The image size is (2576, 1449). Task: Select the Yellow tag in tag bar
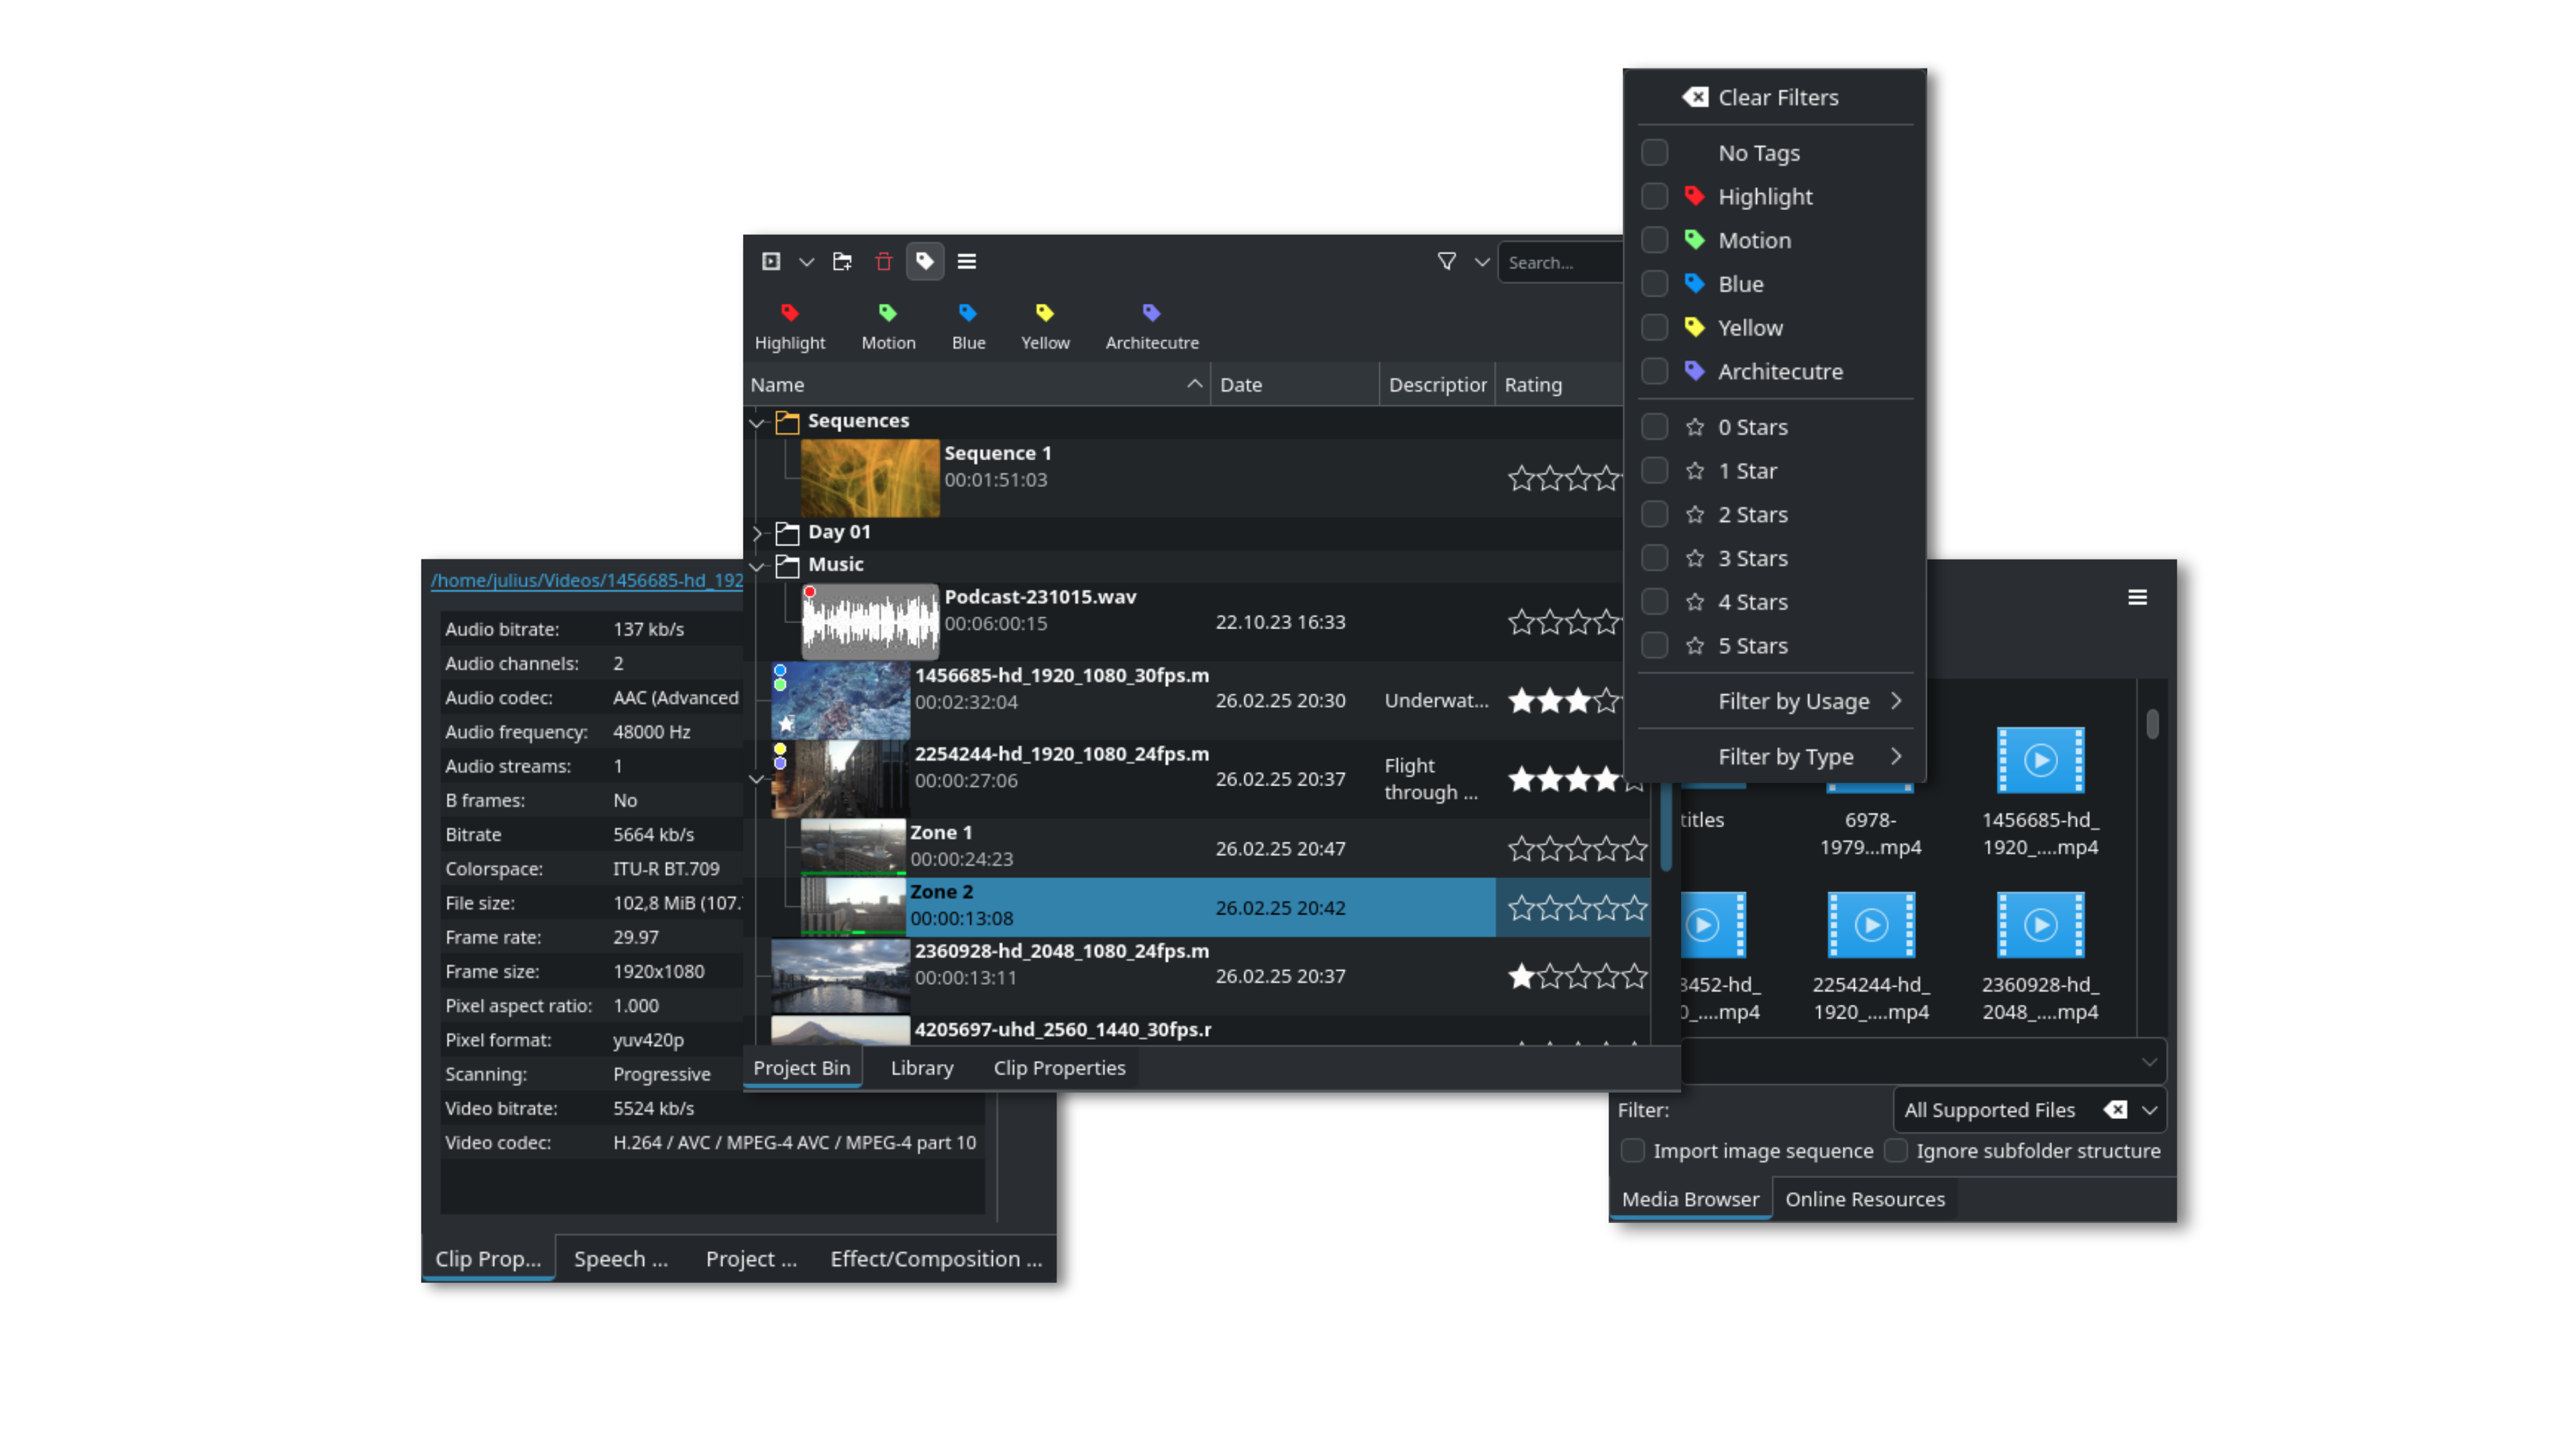(x=1045, y=326)
